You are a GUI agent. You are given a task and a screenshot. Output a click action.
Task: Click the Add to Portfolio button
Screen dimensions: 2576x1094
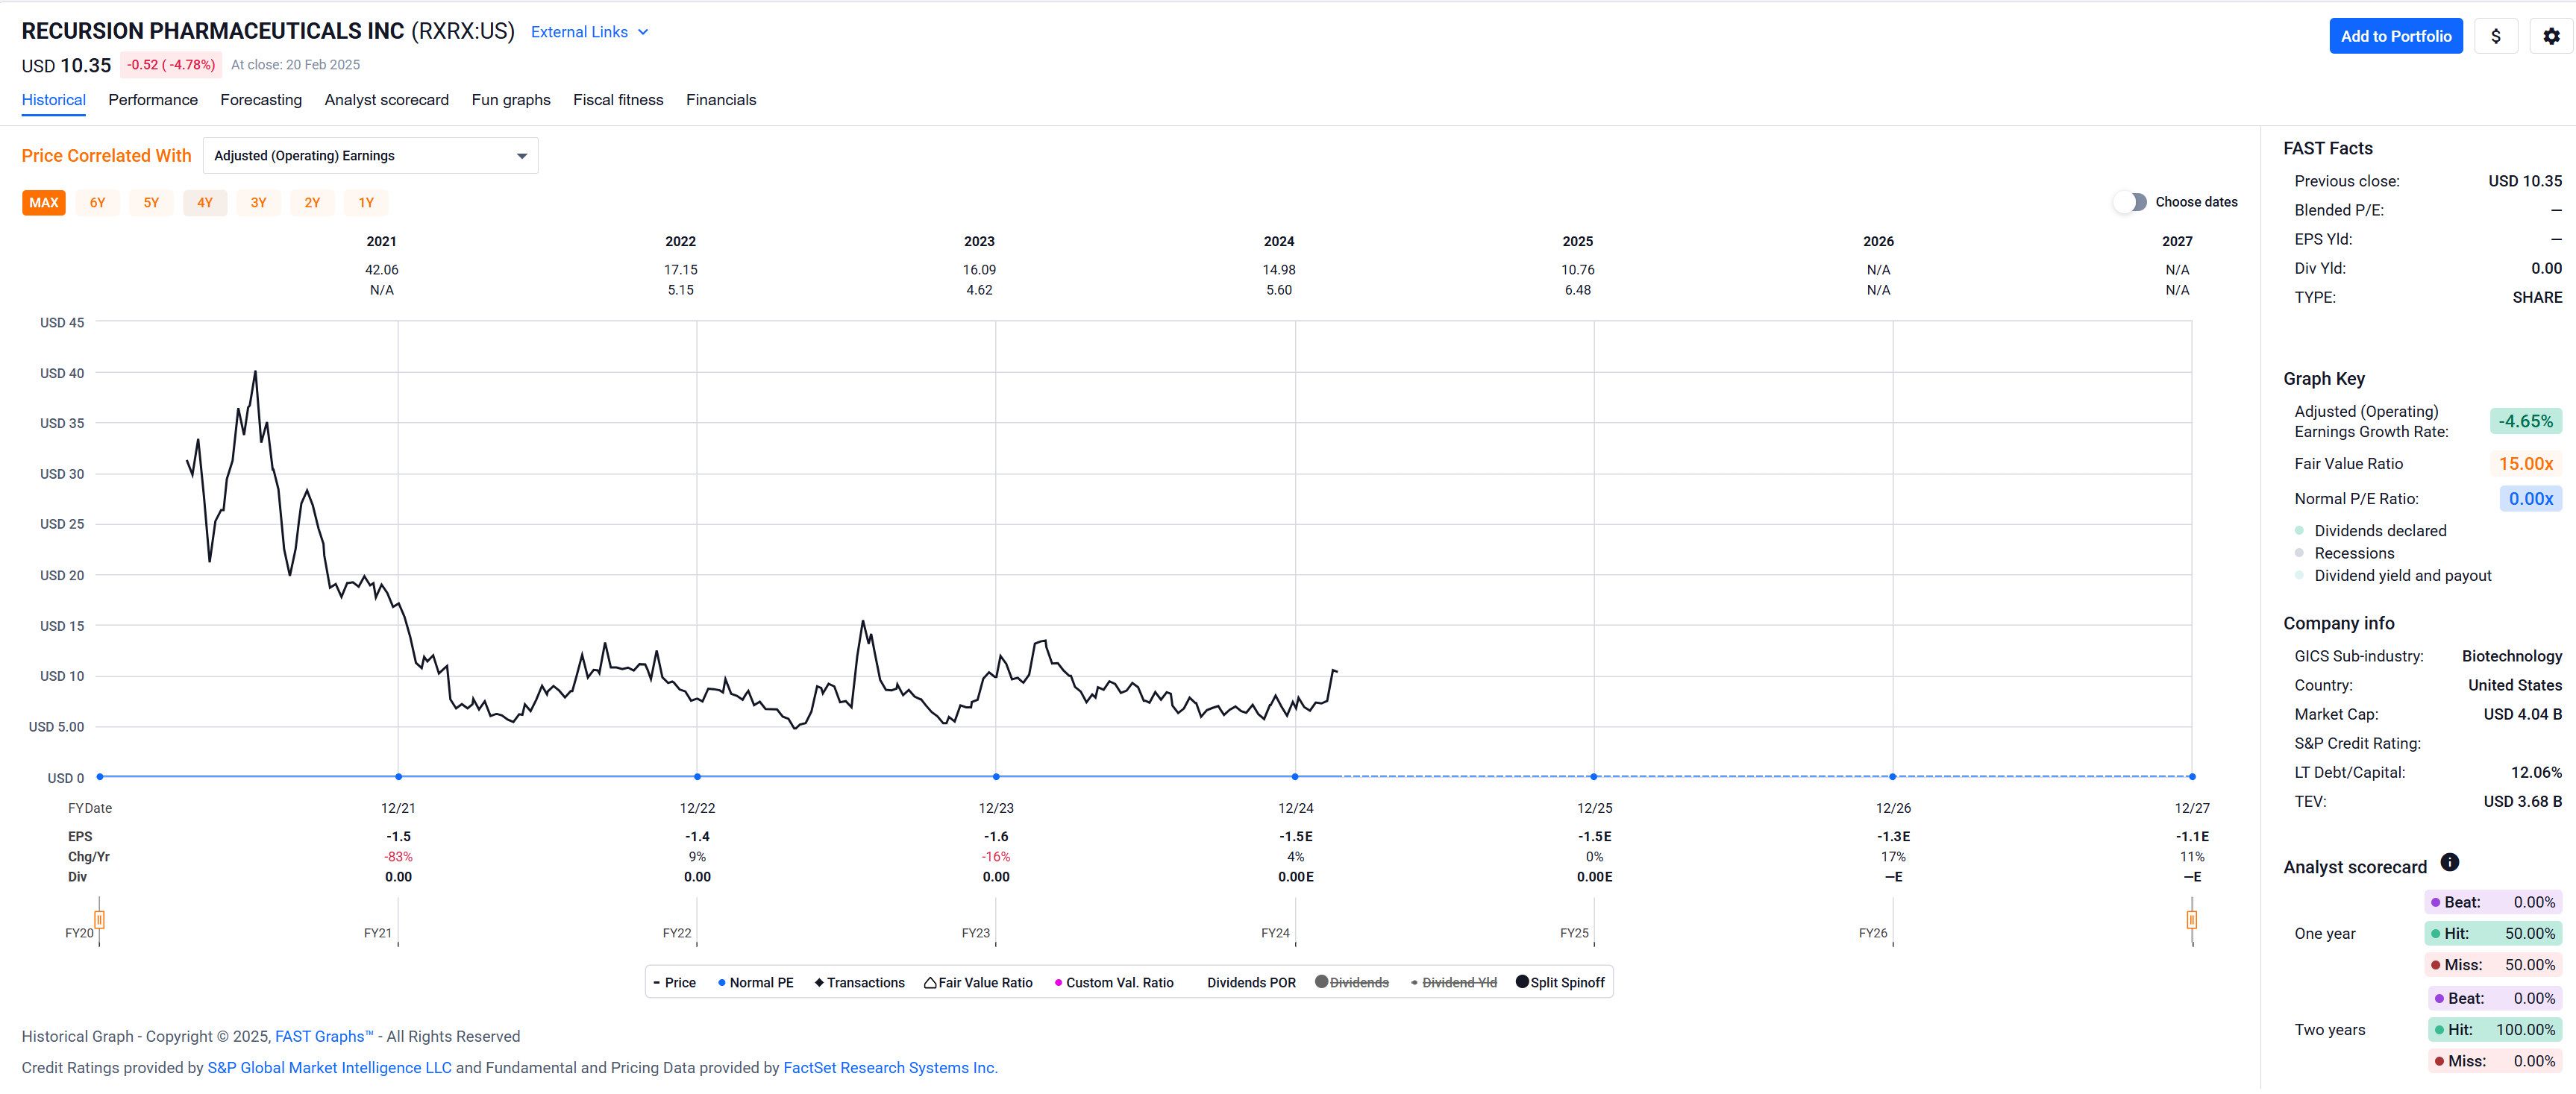[2395, 36]
